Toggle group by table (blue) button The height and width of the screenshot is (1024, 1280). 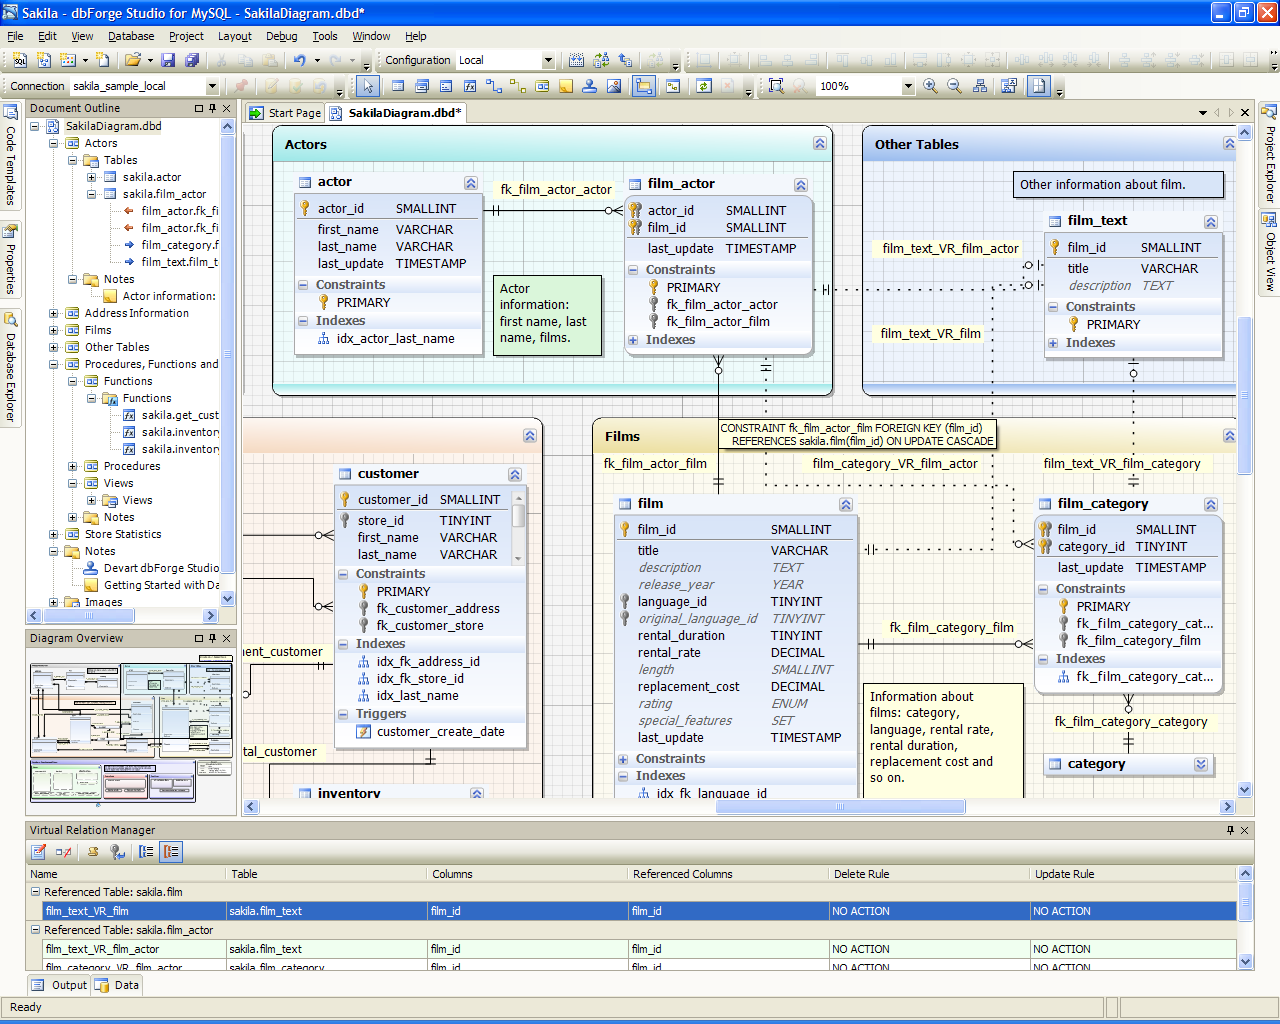(146, 852)
